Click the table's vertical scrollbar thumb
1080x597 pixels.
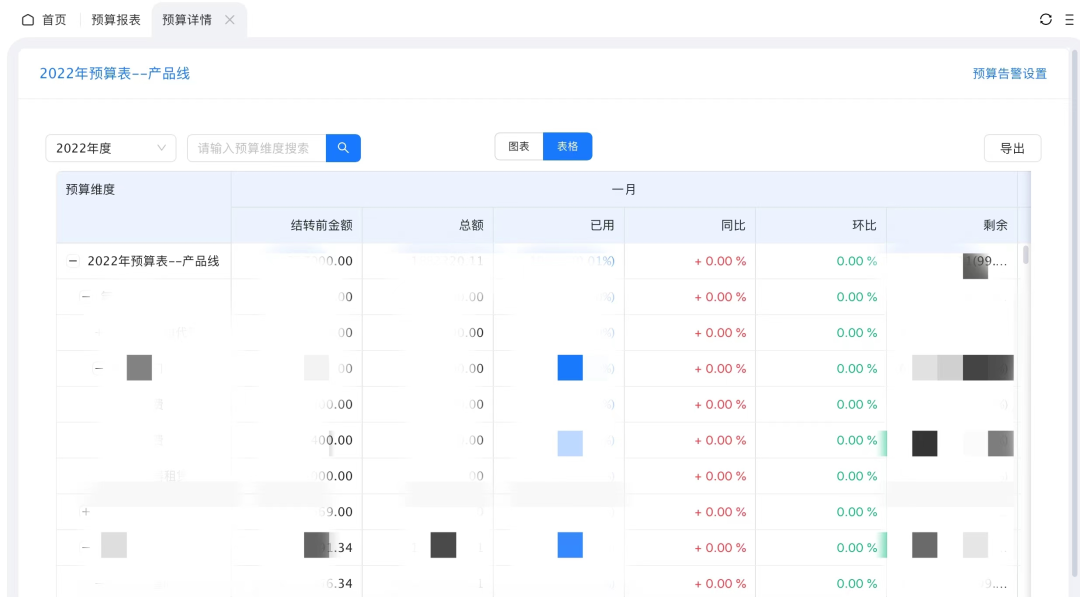coord(1026,254)
